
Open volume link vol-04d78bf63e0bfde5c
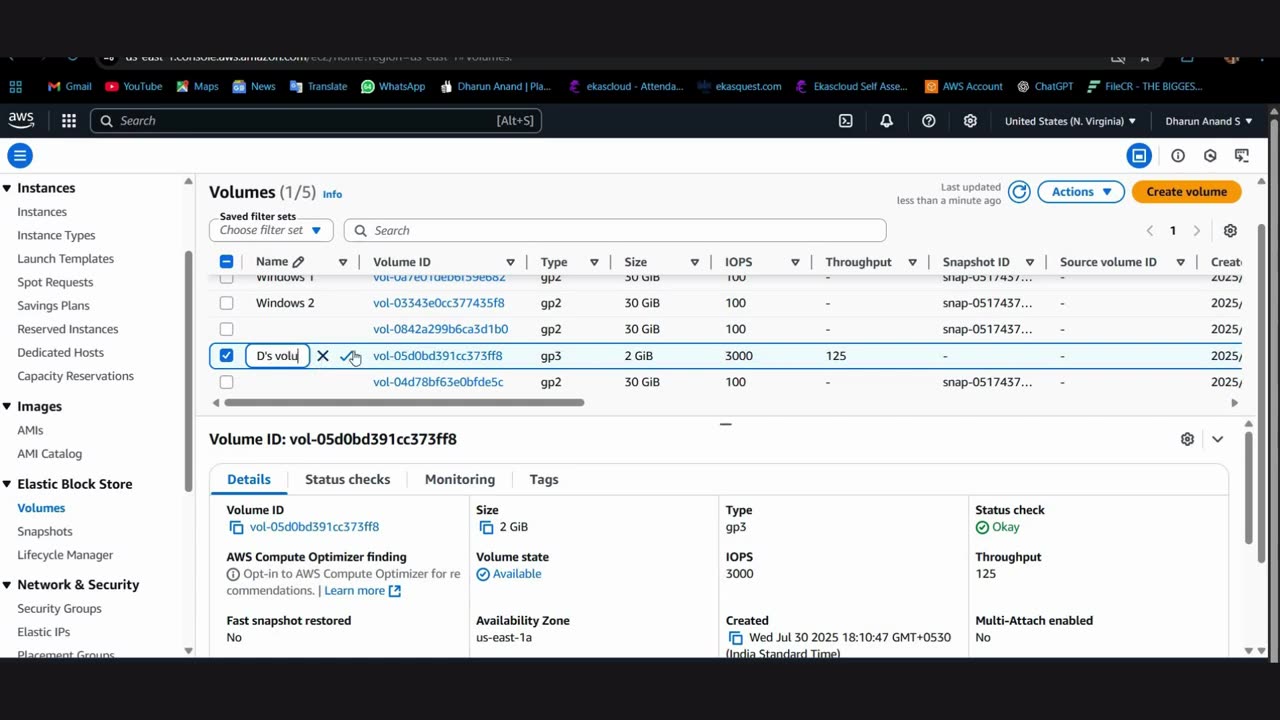click(x=438, y=382)
